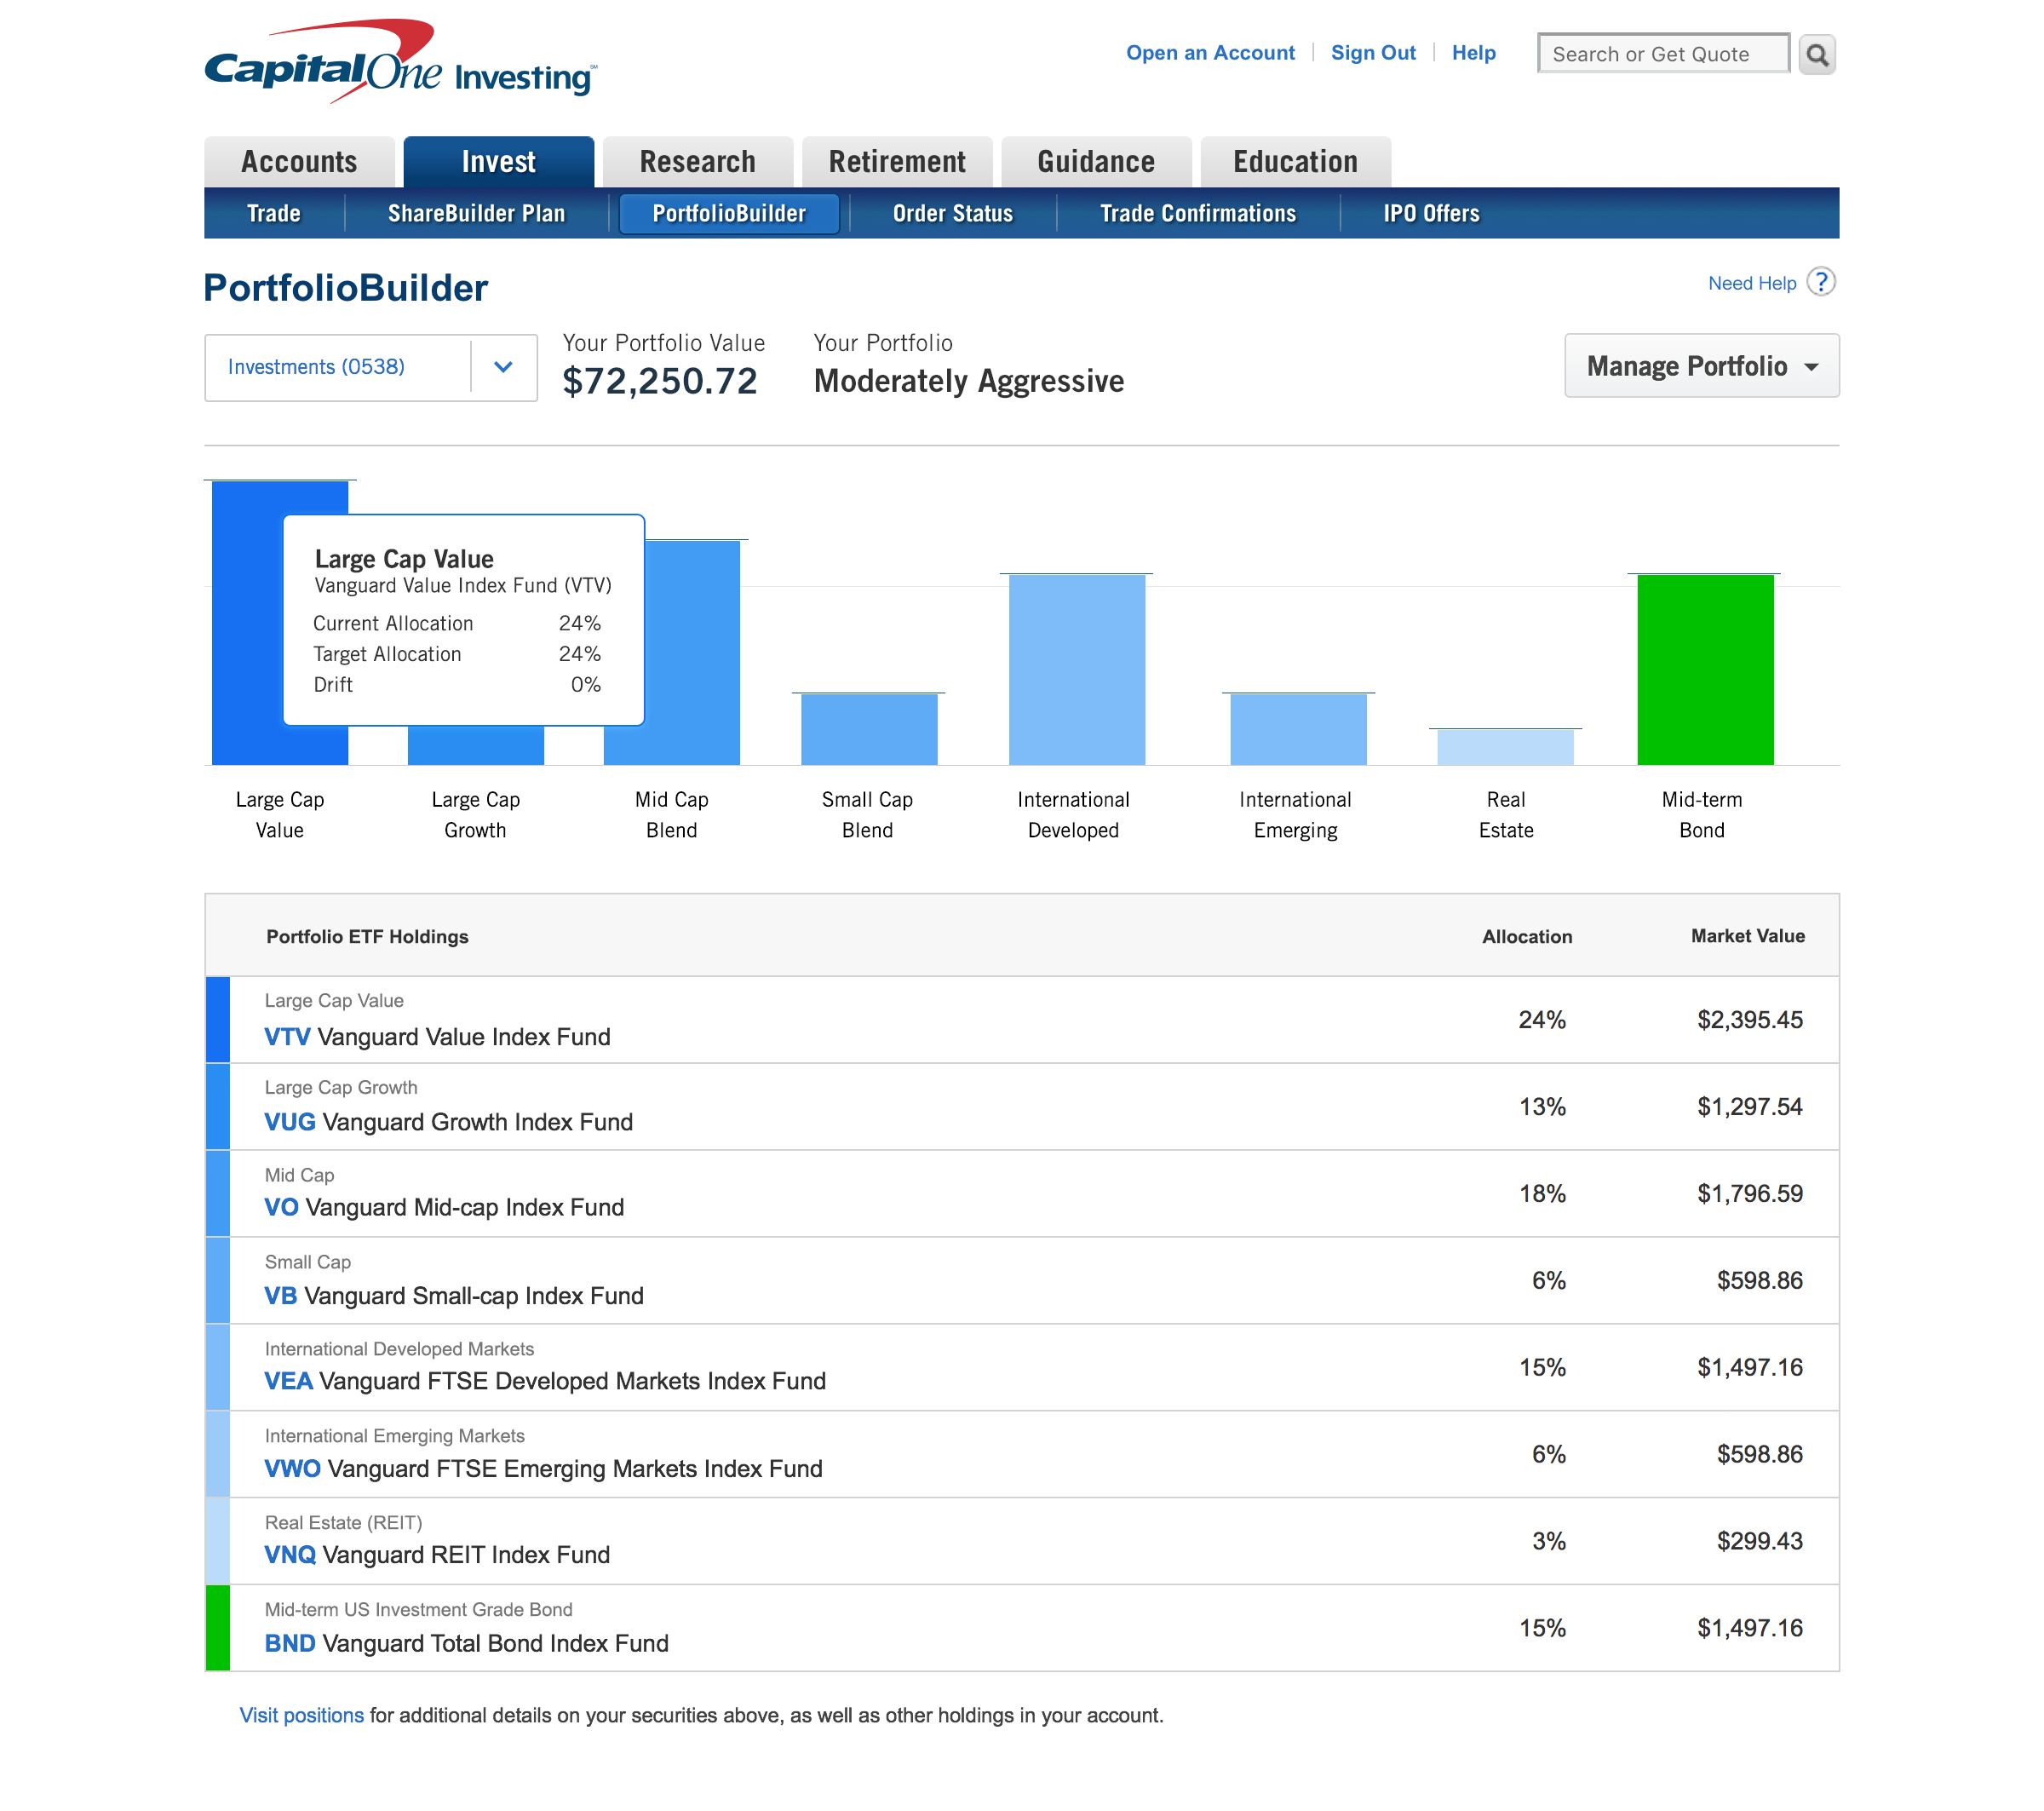Expand the Manage Portfolio menu
2044x1811 pixels.
(1700, 366)
